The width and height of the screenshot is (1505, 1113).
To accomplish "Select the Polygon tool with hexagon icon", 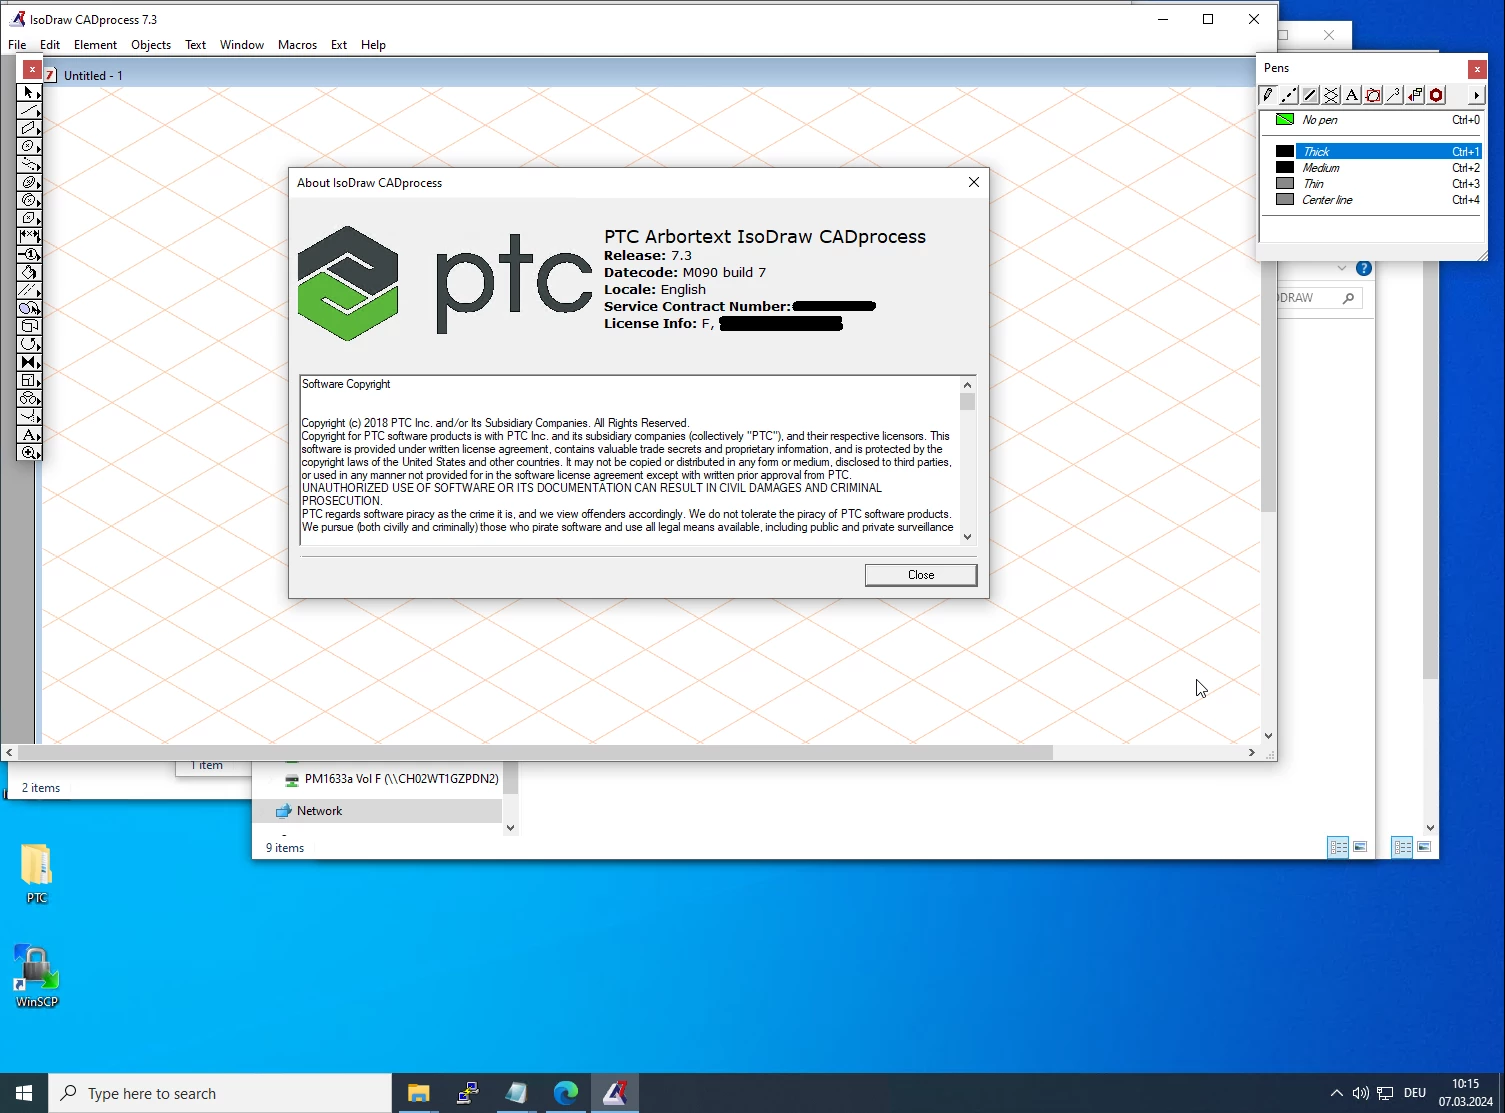I will [x=30, y=218].
